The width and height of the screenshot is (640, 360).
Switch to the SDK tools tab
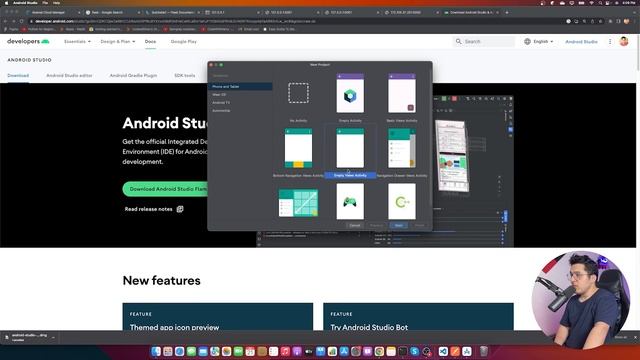(184, 76)
